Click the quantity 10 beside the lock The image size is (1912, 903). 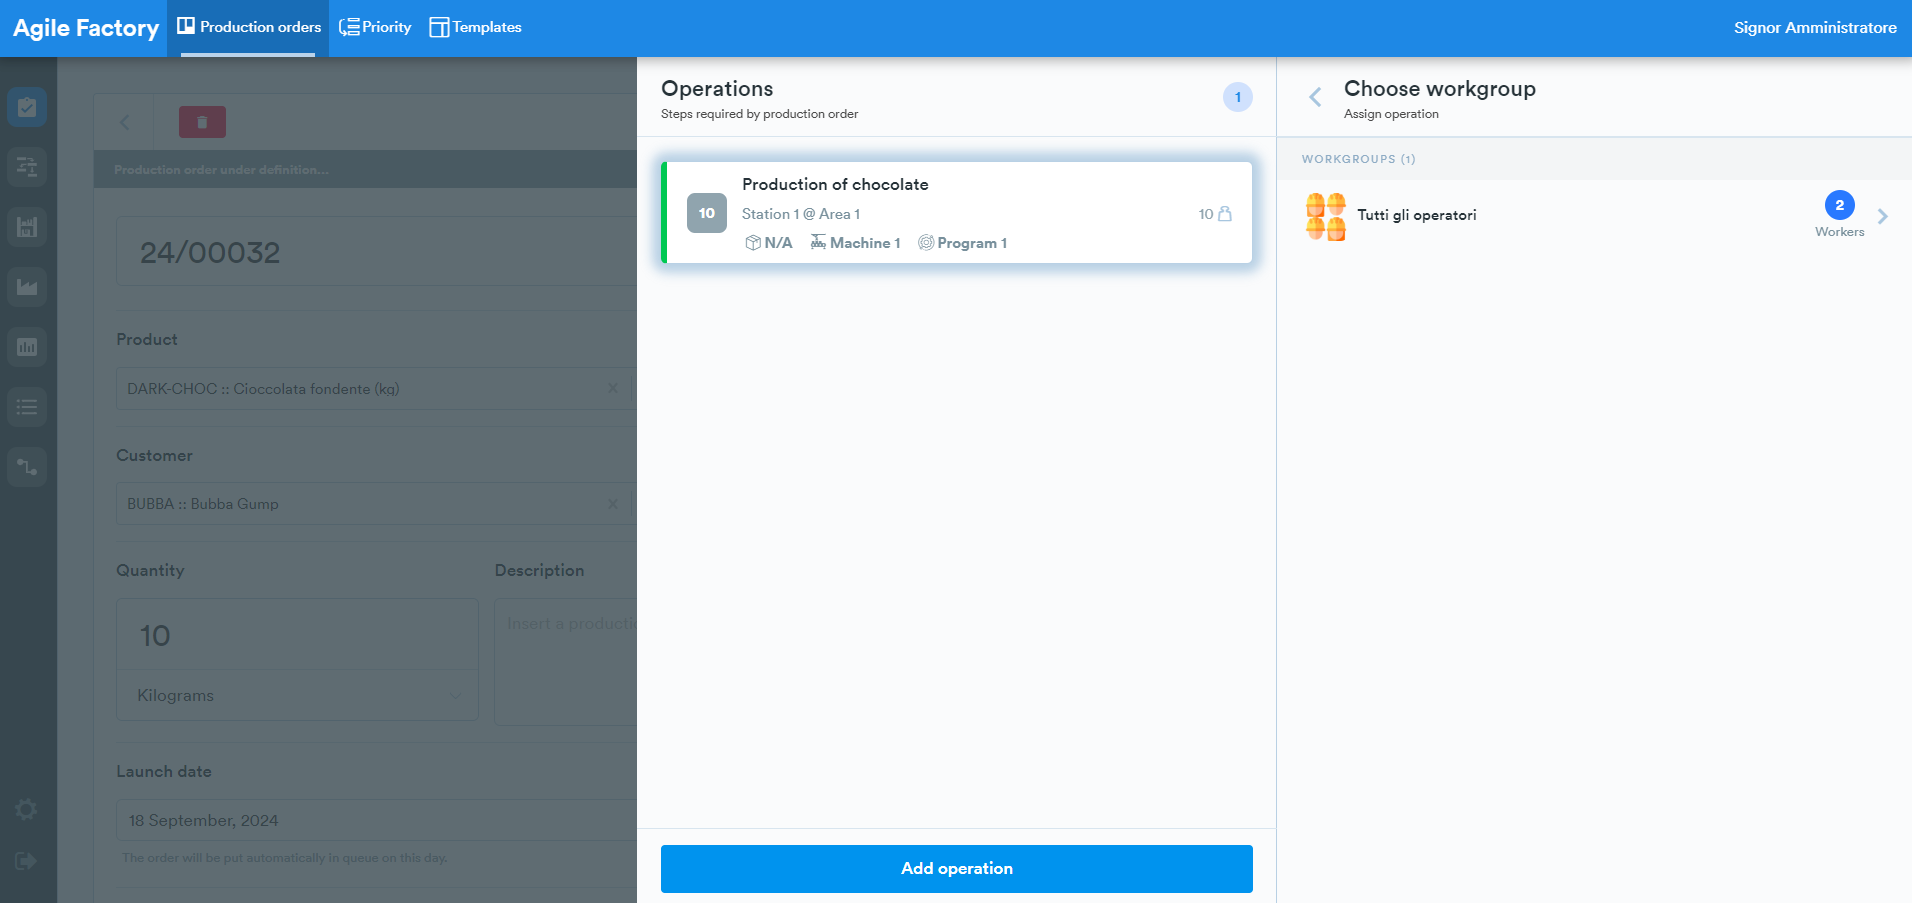click(1206, 214)
